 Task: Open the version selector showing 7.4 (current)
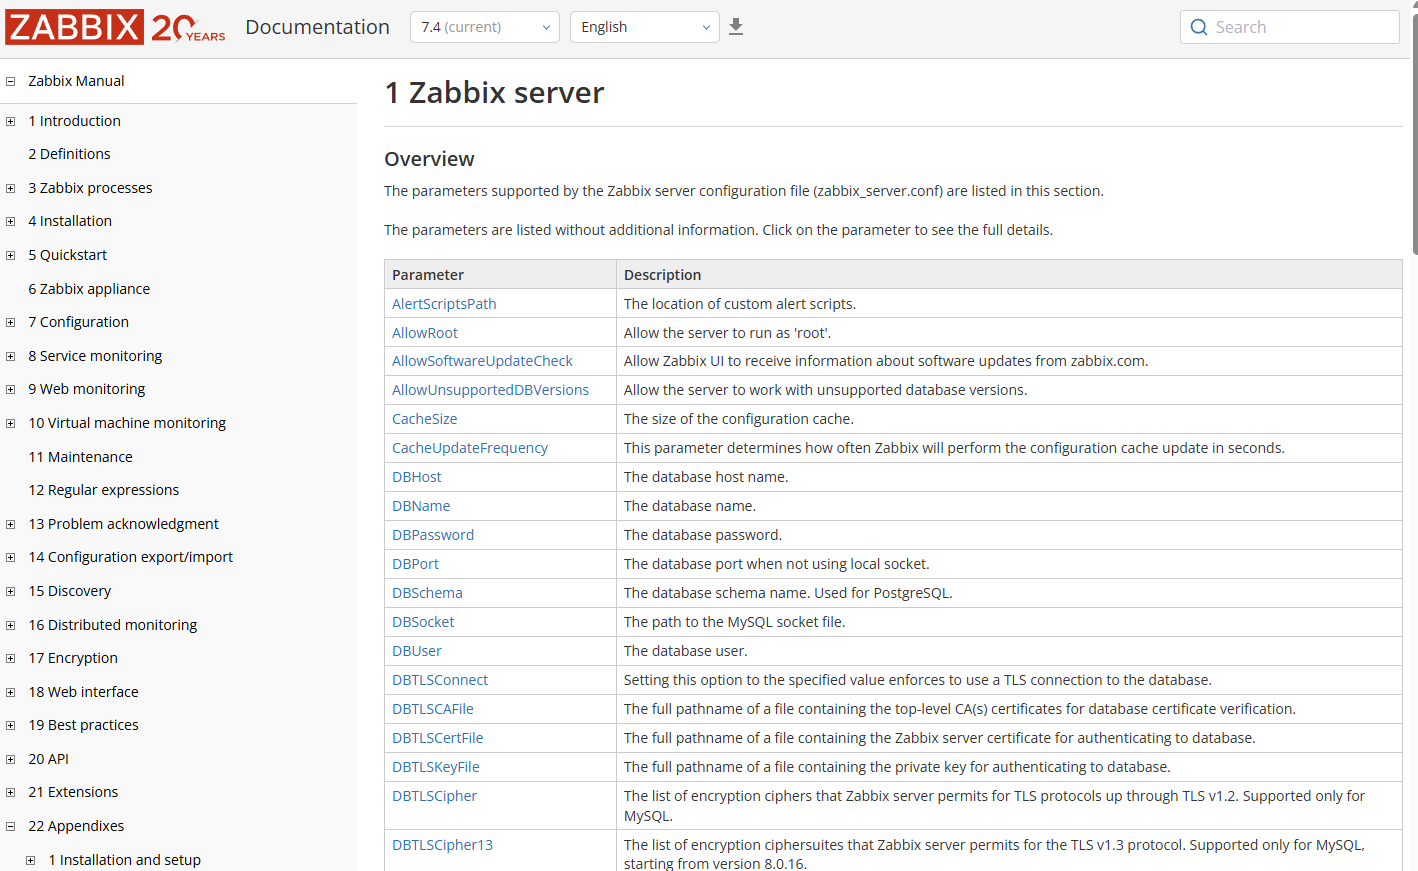(x=484, y=27)
